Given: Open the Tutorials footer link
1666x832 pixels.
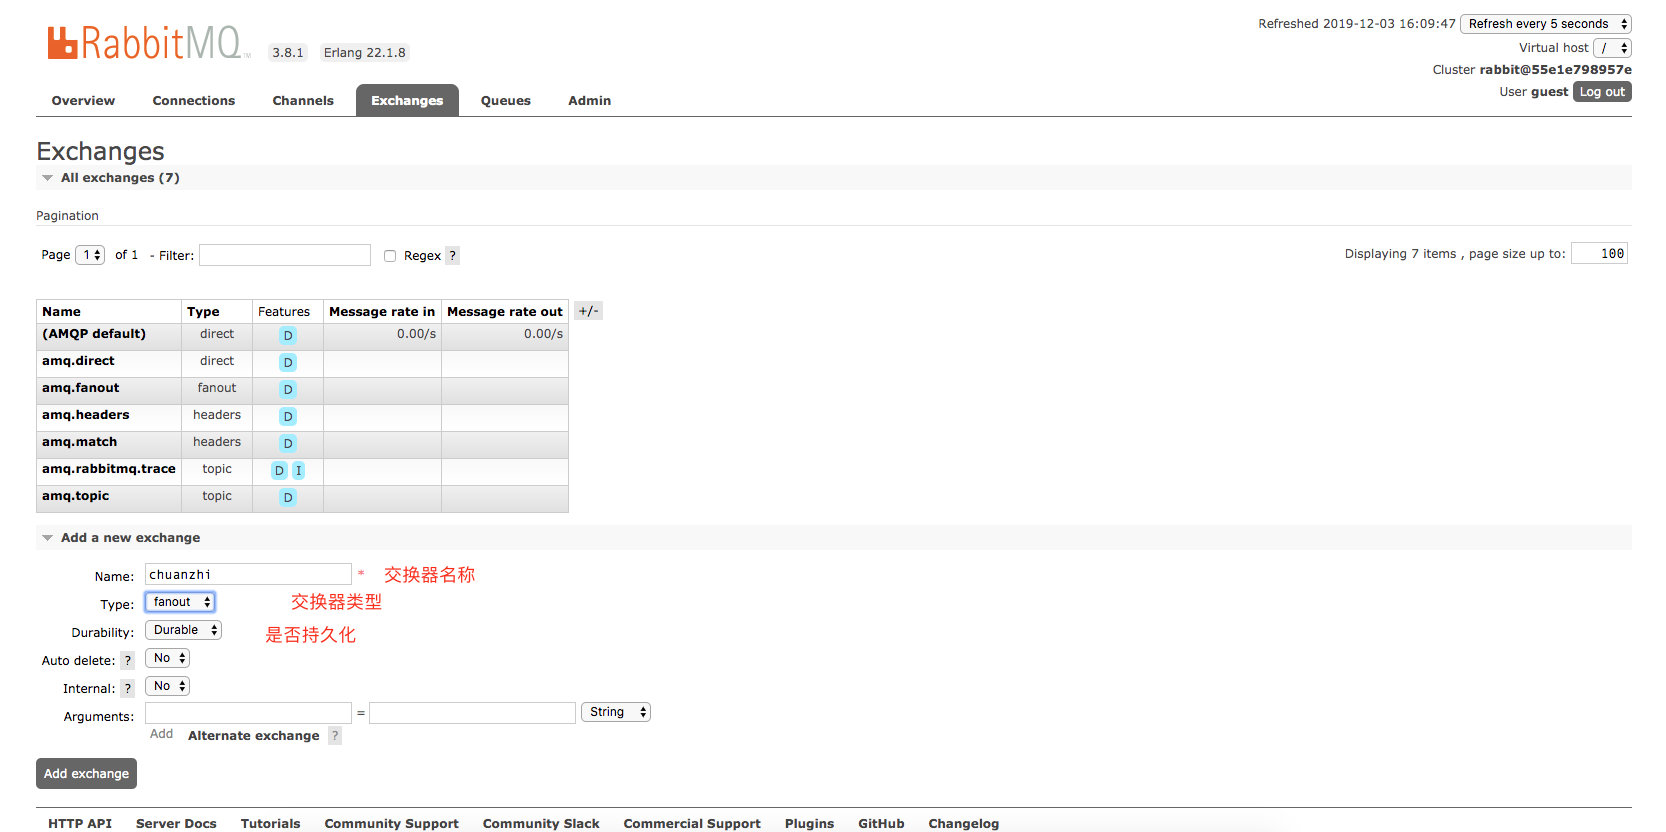Looking at the screenshot, I should point(270,823).
